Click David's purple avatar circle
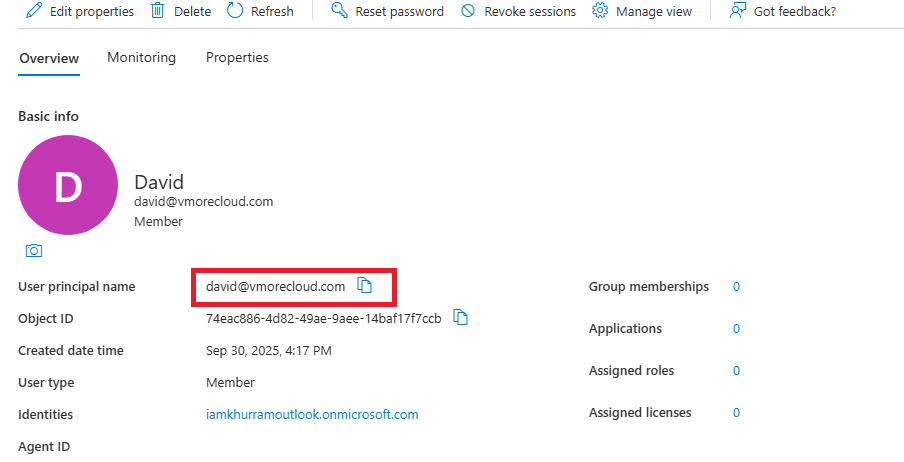Screen dimensions: 904x462 click(x=67, y=185)
